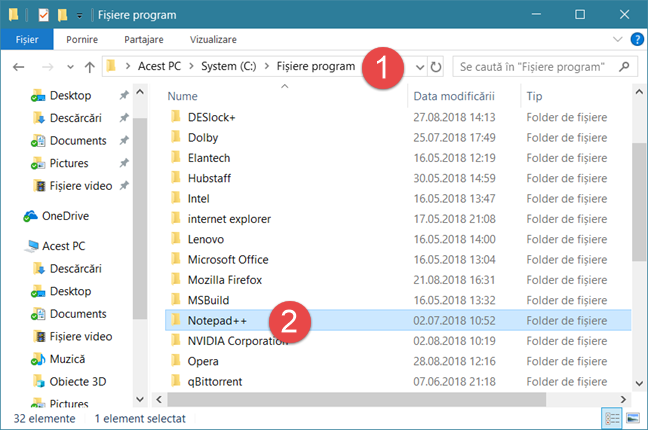Select the Intel folder icon

tap(176, 197)
